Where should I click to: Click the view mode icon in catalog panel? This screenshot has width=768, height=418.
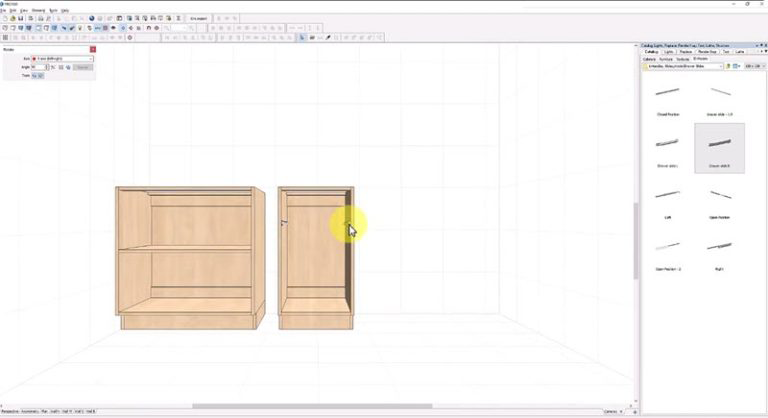click(736, 66)
